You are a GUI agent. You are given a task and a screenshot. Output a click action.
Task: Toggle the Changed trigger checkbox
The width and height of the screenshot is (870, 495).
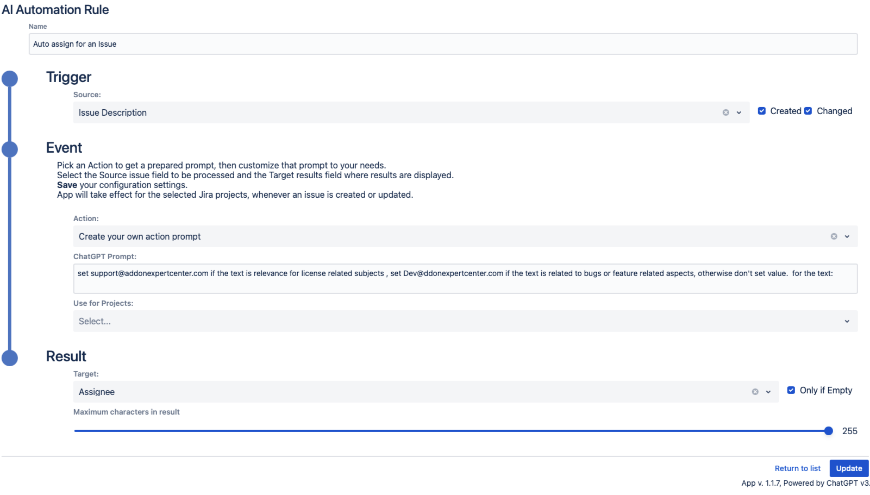point(808,111)
